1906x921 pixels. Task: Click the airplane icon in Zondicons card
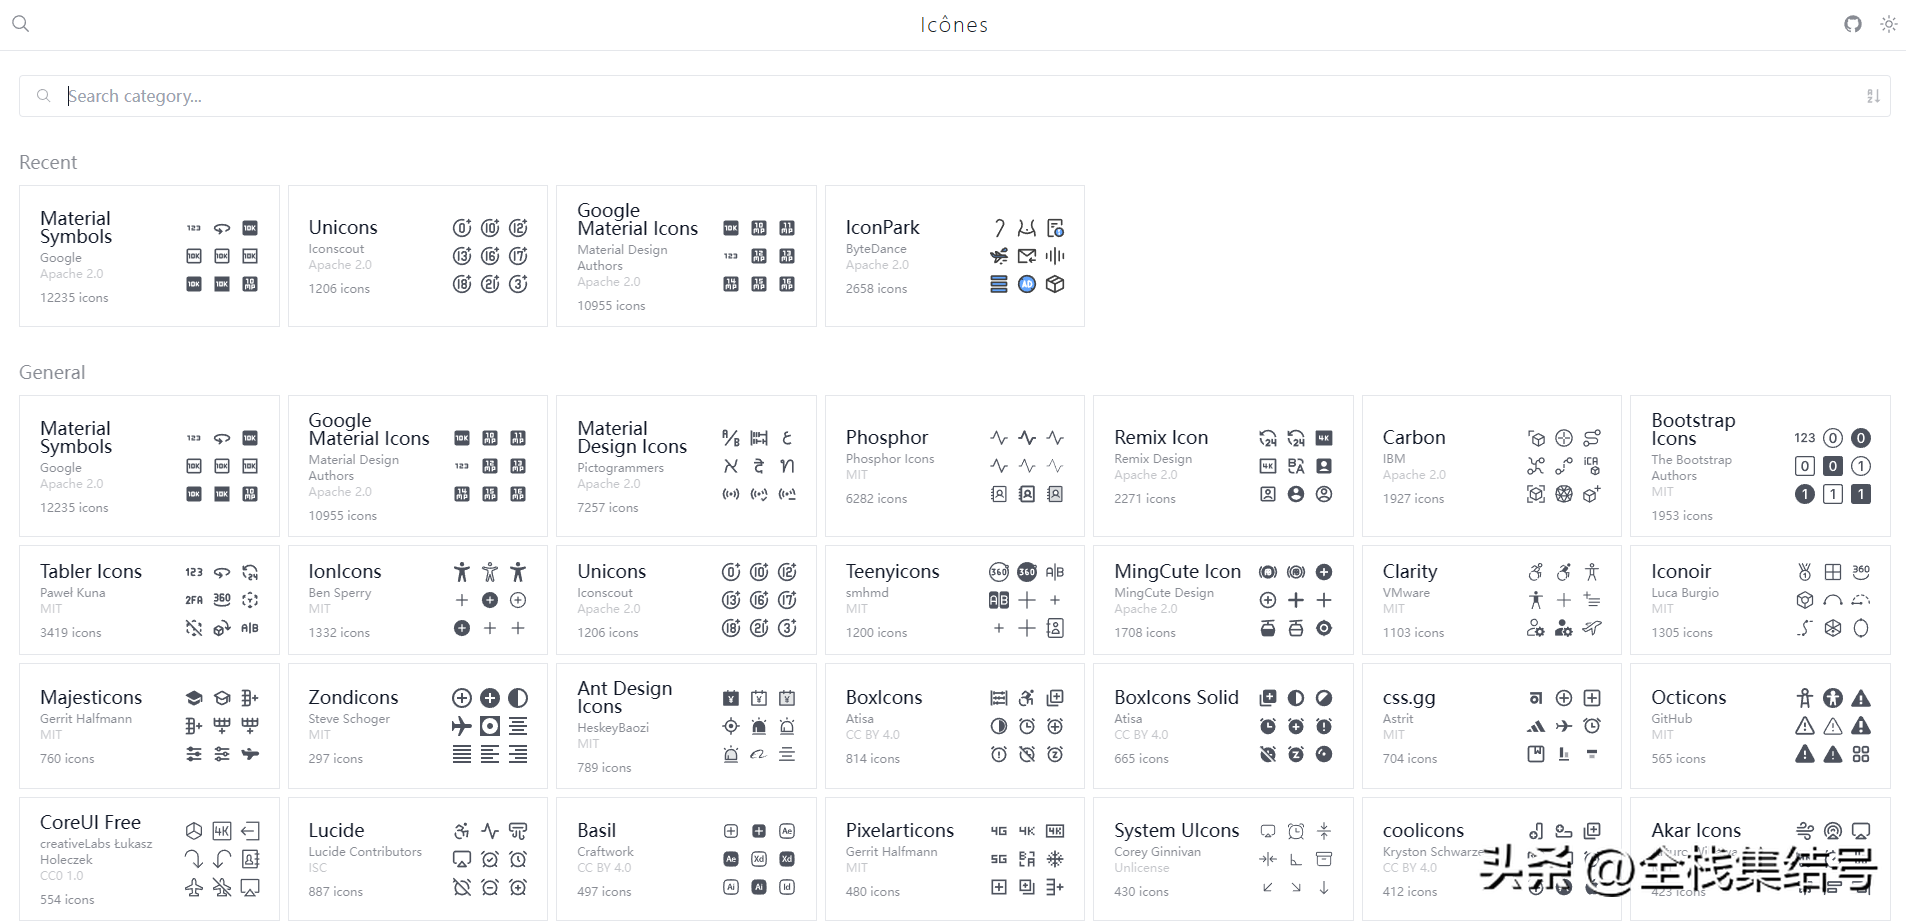[x=462, y=726]
